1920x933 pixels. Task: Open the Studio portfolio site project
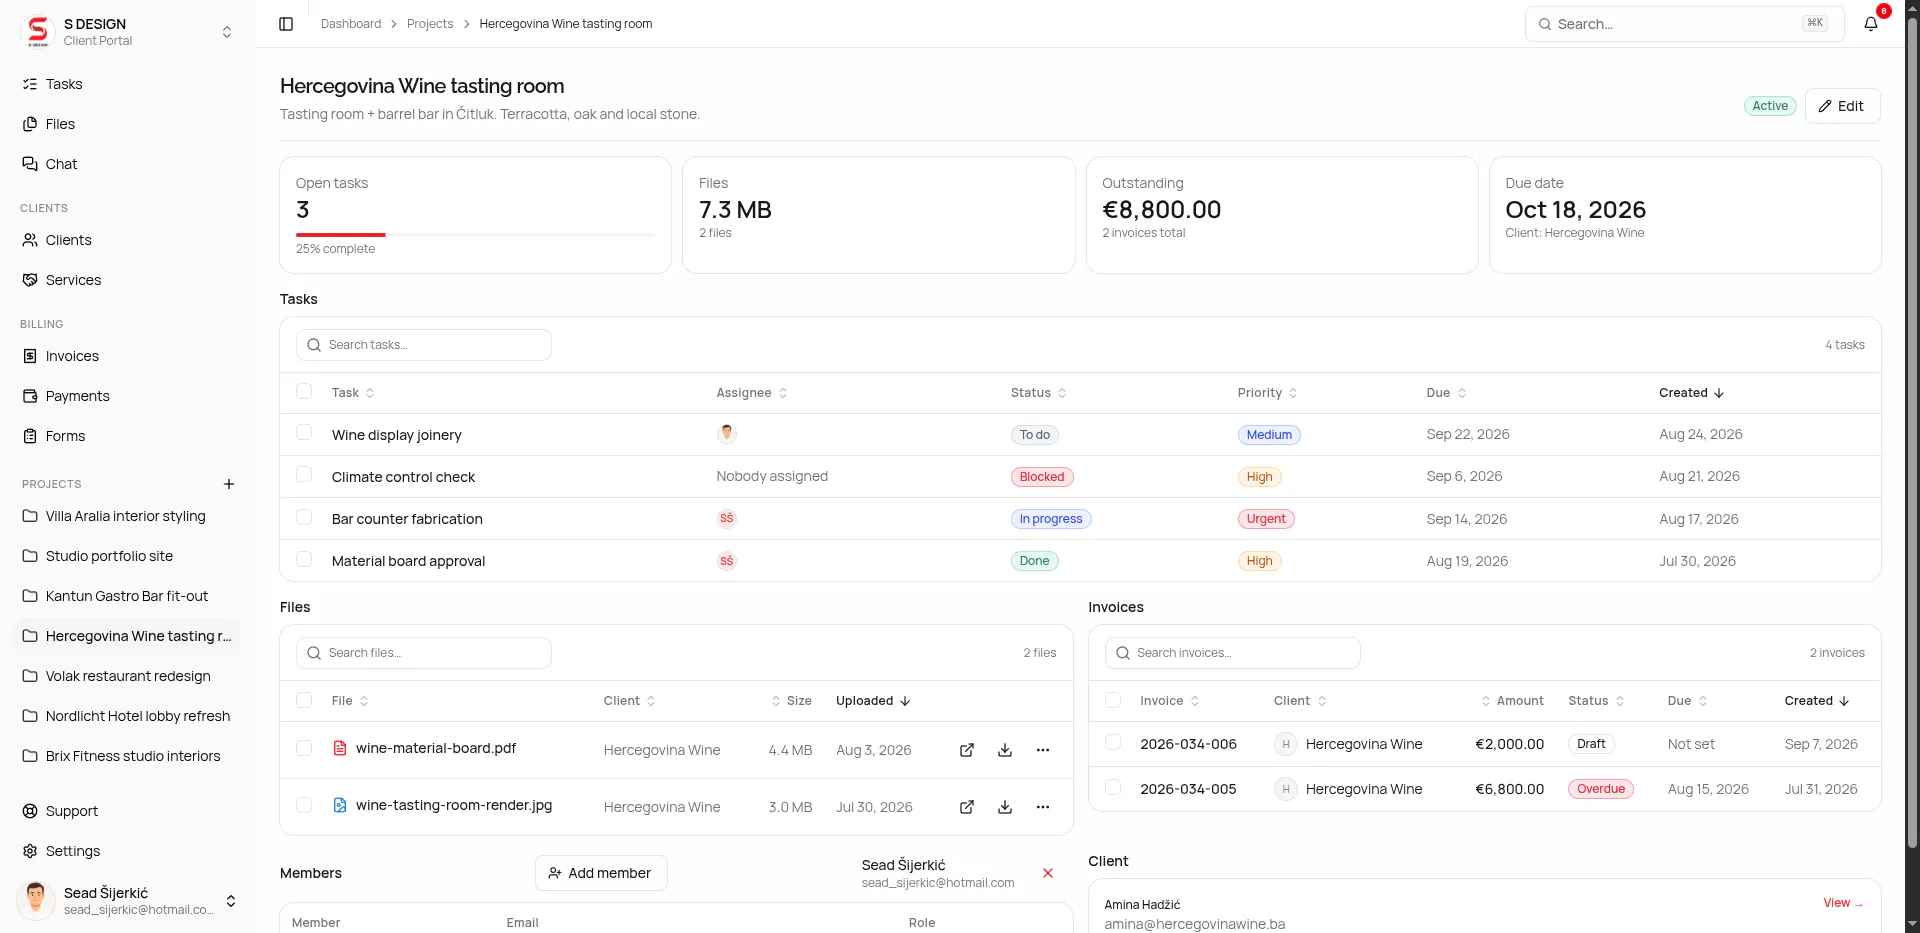(x=128, y=556)
